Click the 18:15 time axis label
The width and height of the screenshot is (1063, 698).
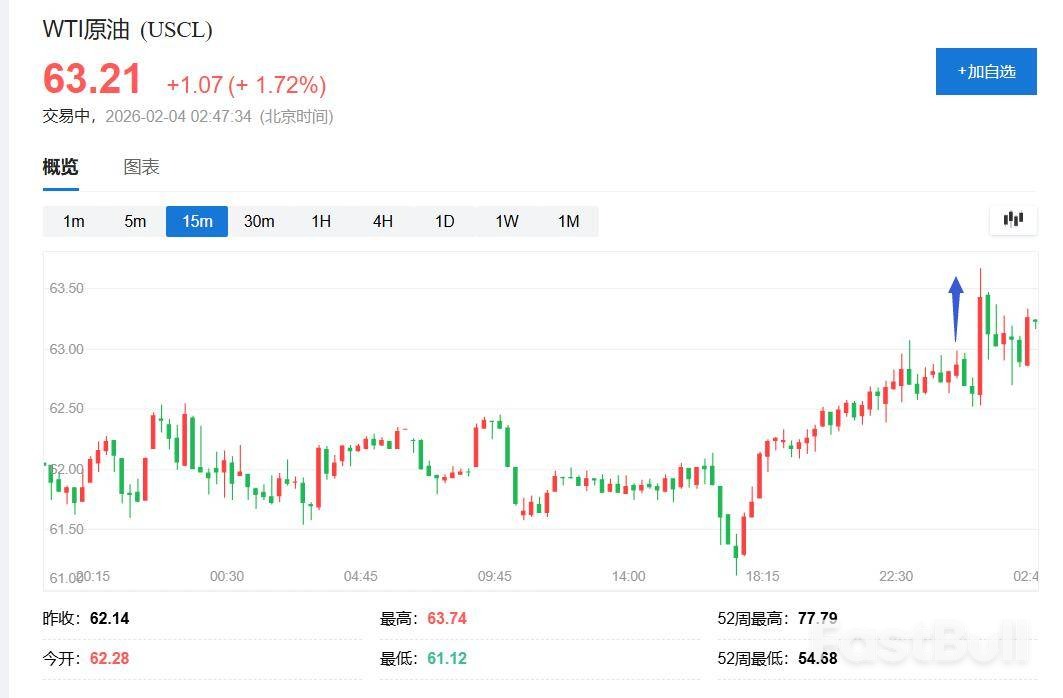click(x=763, y=576)
